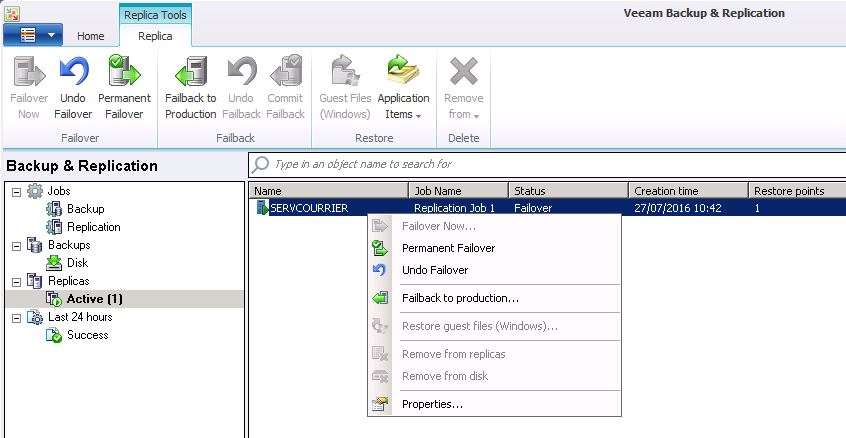Screen dimensions: 846x438
Task: Select Backups in the tree
Action: (x=69, y=245)
